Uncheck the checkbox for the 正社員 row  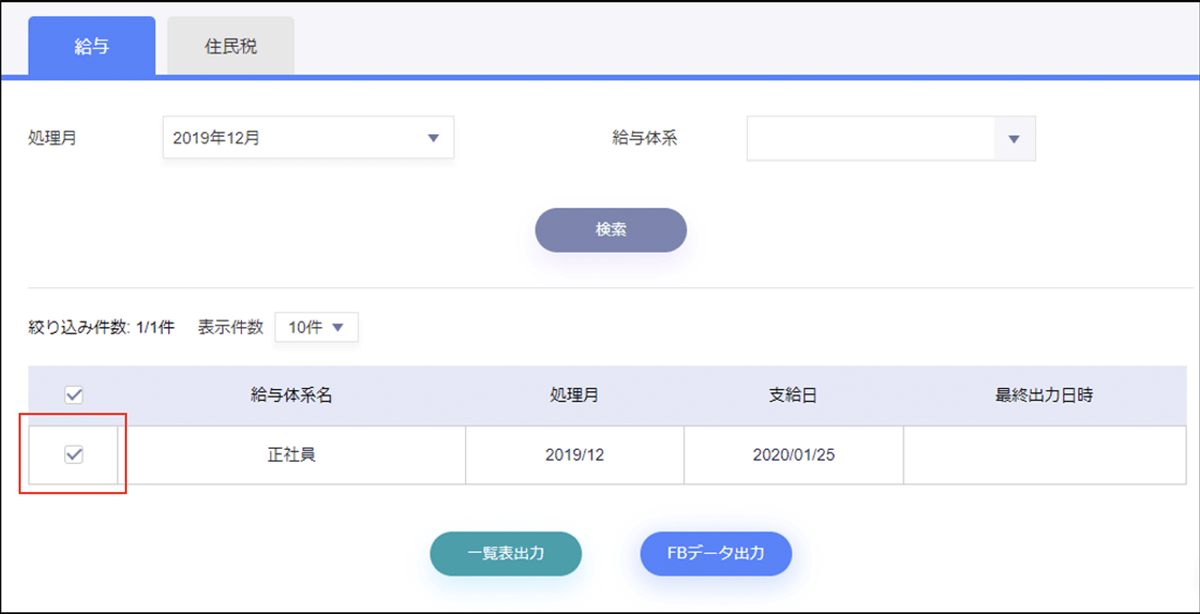(x=73, y=455)
